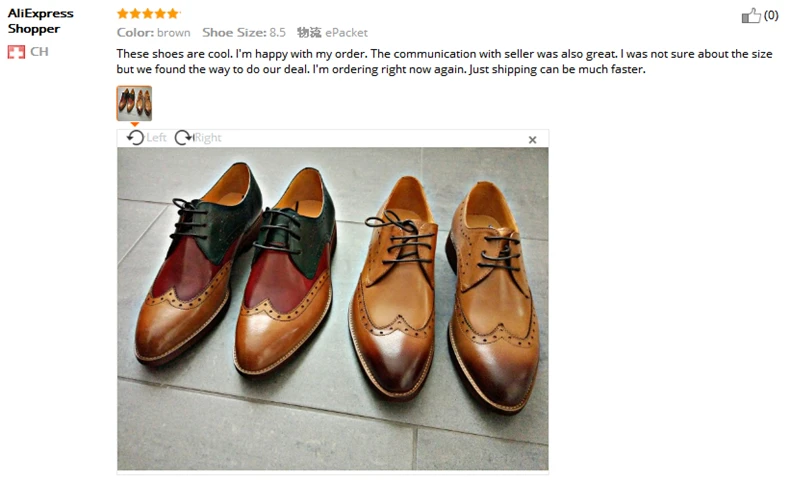Click the 'Shoe Size: 8.5' attribute
This screenshot has width=790, height=481.
click(244, 33)
